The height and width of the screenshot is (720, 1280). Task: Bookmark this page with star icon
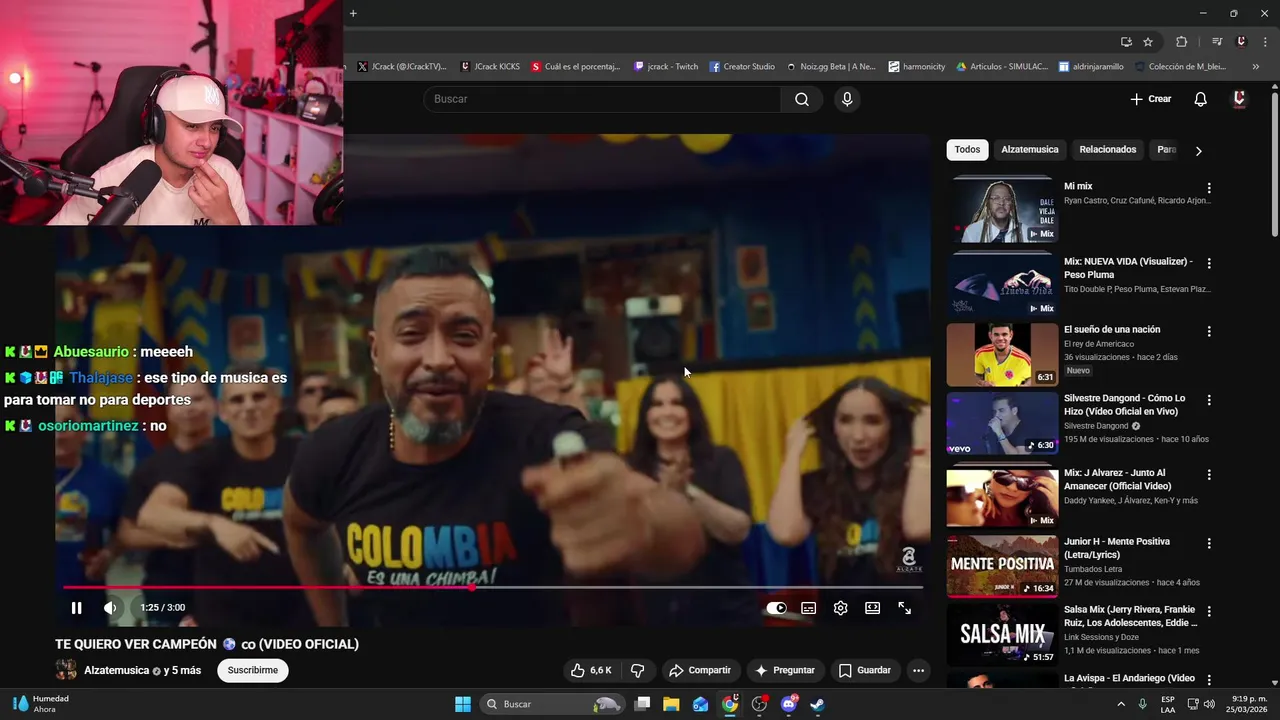coord(1148,42)
